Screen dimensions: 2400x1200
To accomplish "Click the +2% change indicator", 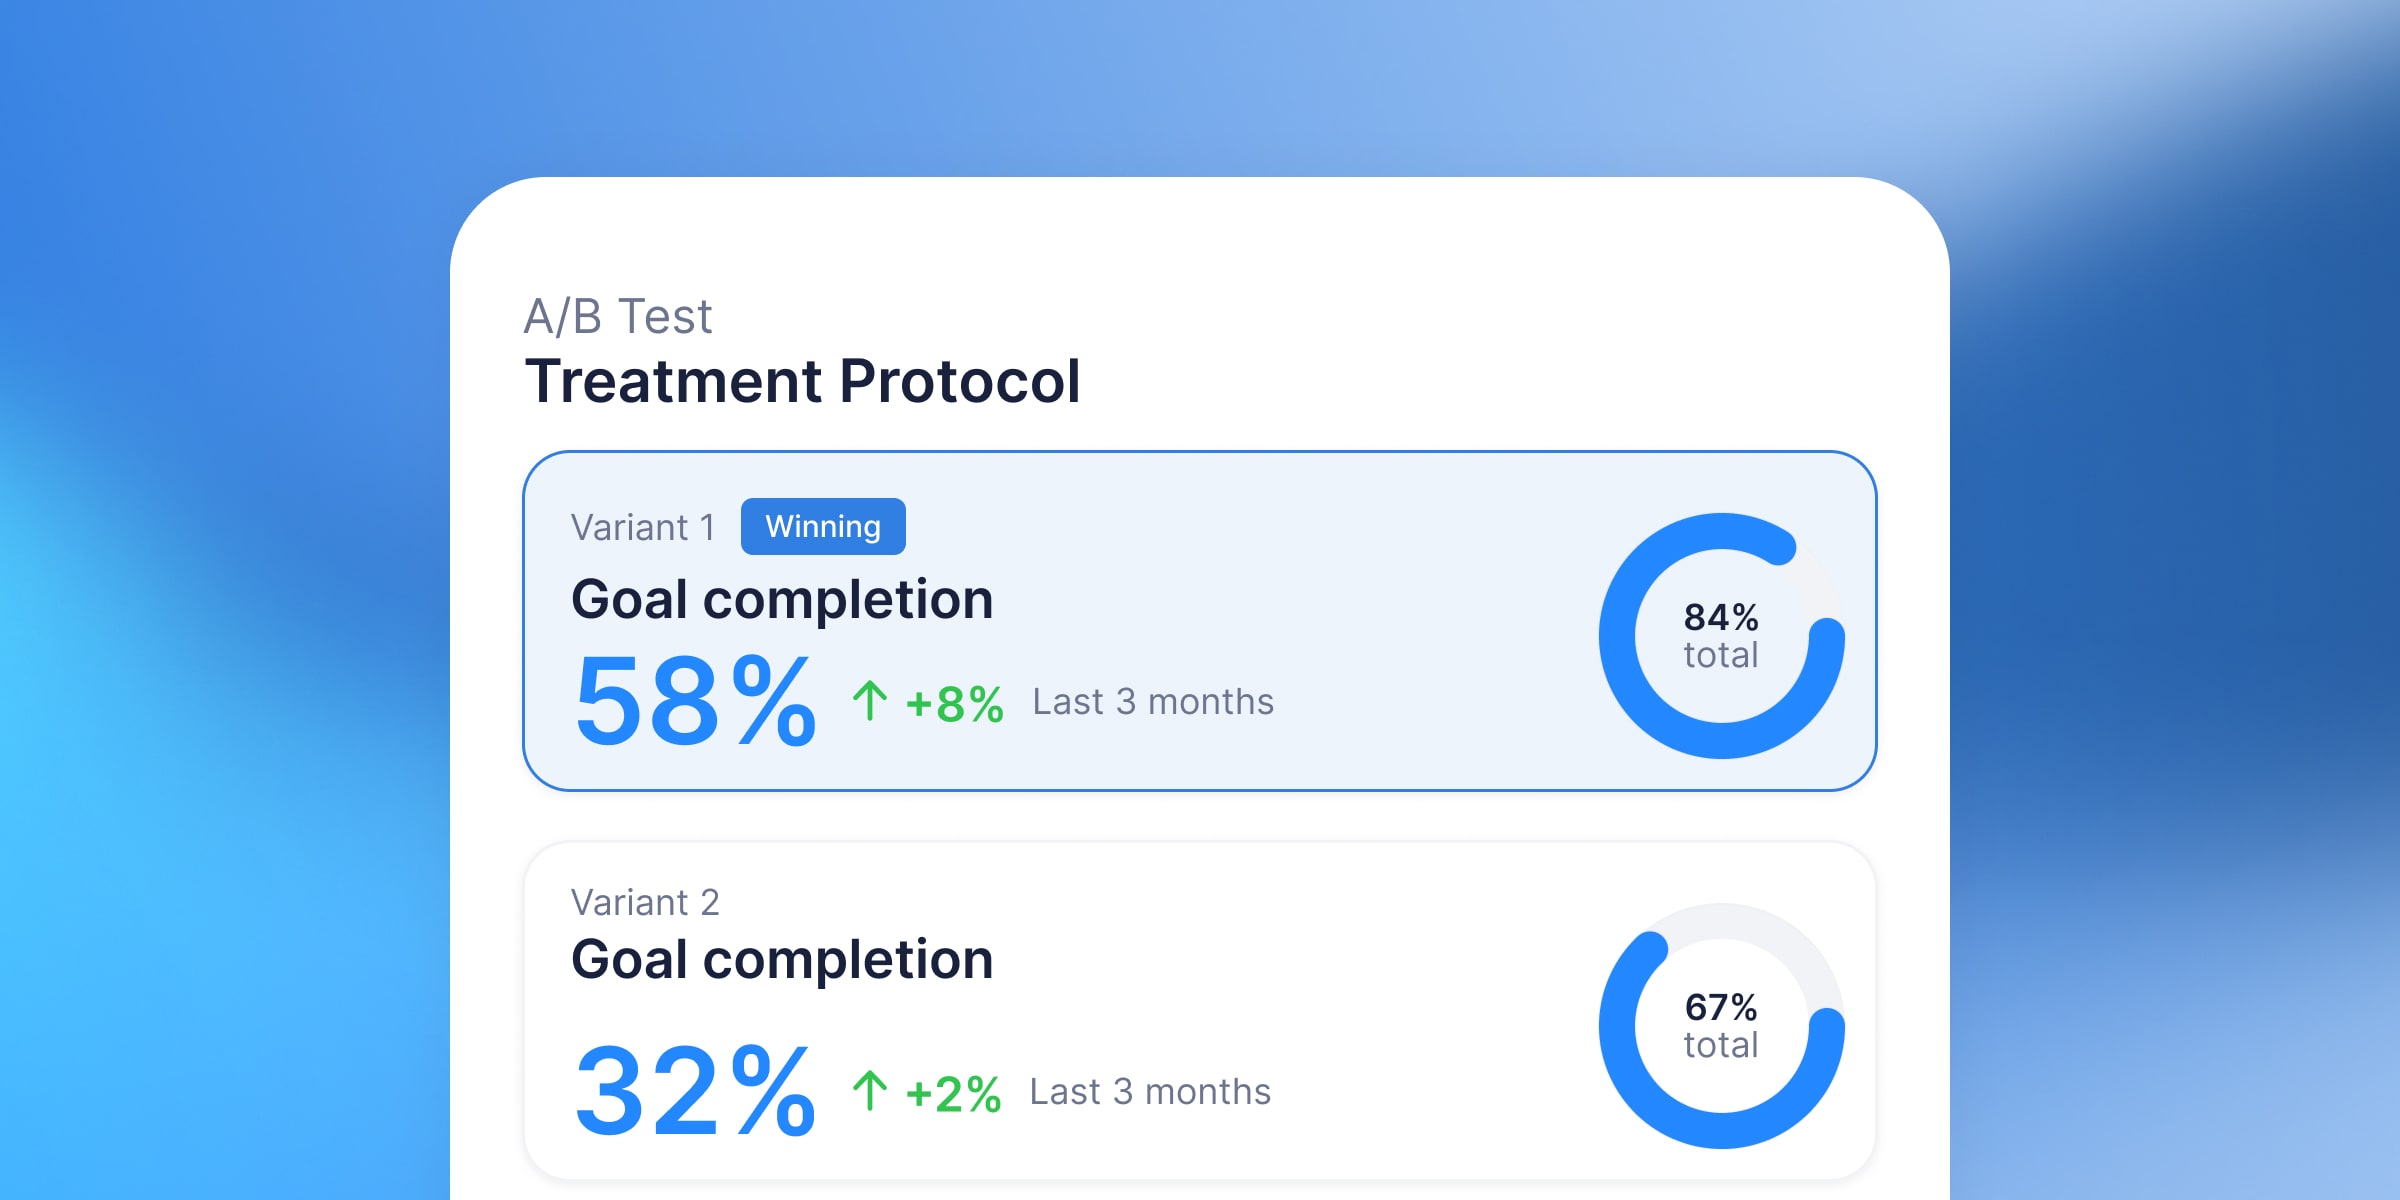I will pos(953,1094).
